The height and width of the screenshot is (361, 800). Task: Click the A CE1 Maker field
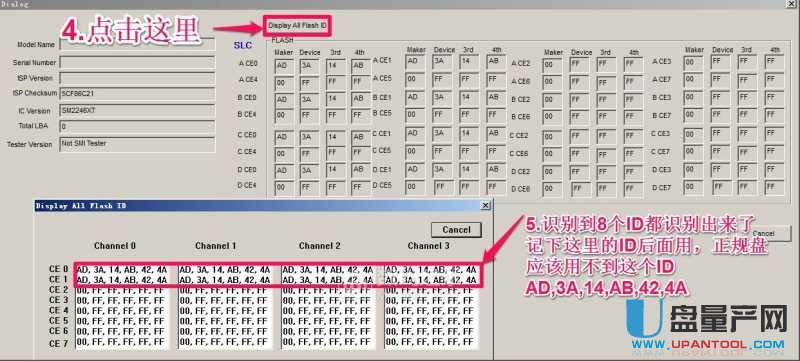click(x=416, y=62)
